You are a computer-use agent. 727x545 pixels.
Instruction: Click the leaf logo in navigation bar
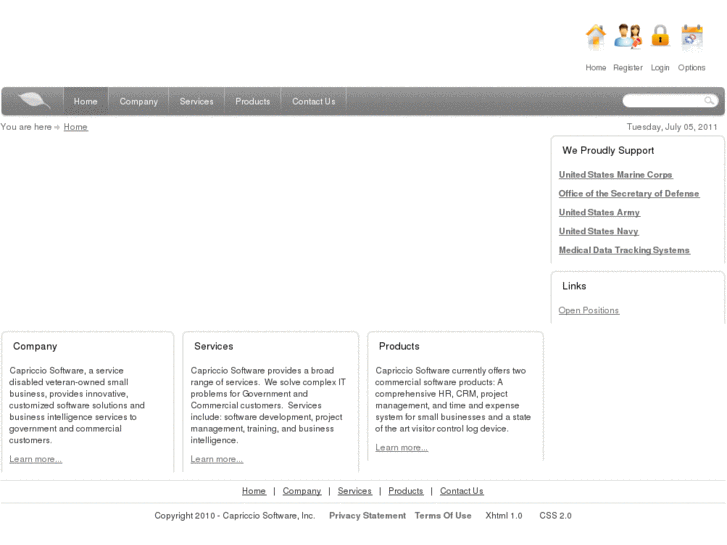[x=33, y=100]
